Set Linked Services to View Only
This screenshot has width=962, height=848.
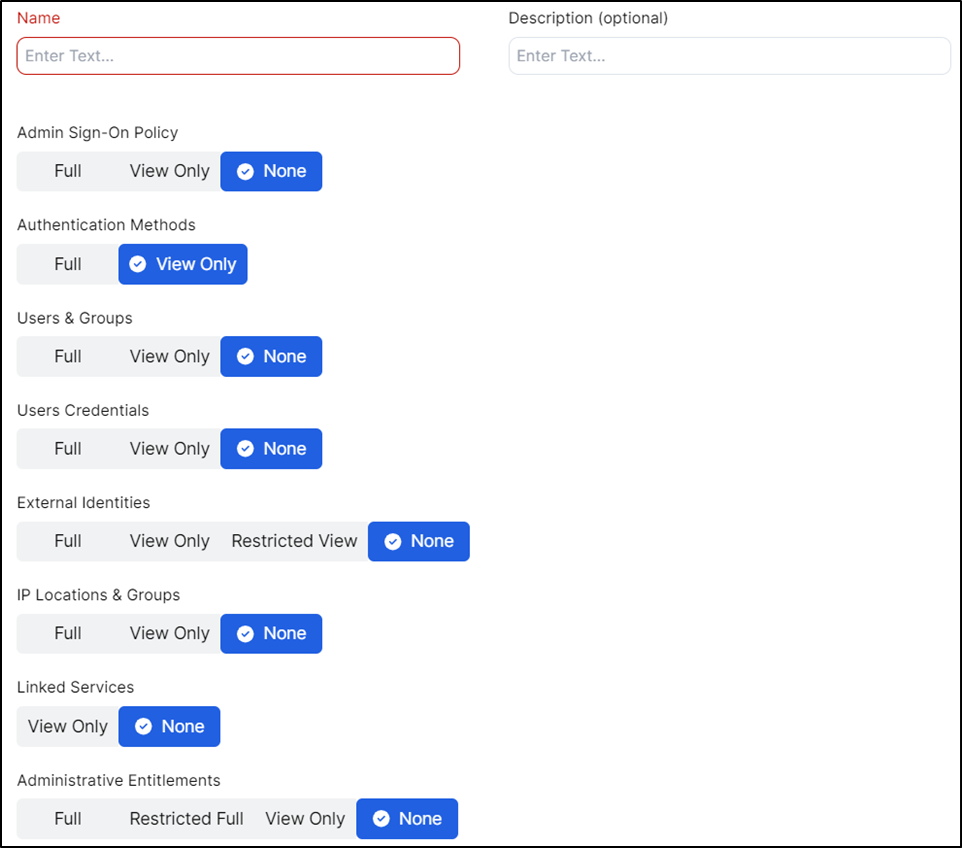pyautogui.click(x=68, y=726)
